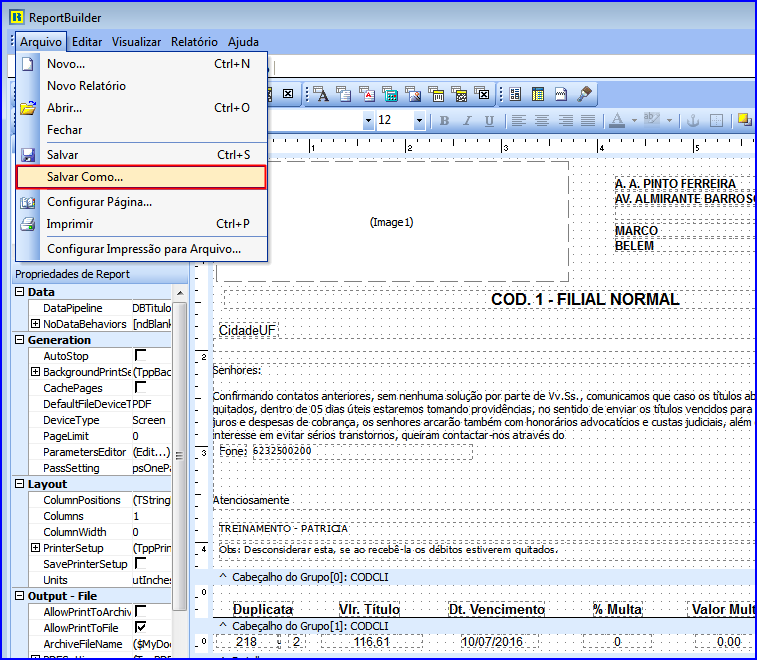The height and width of the screenshot is (660, 757).
Task: Select the SubReport component tool
Action: click(x=538, y=94)
